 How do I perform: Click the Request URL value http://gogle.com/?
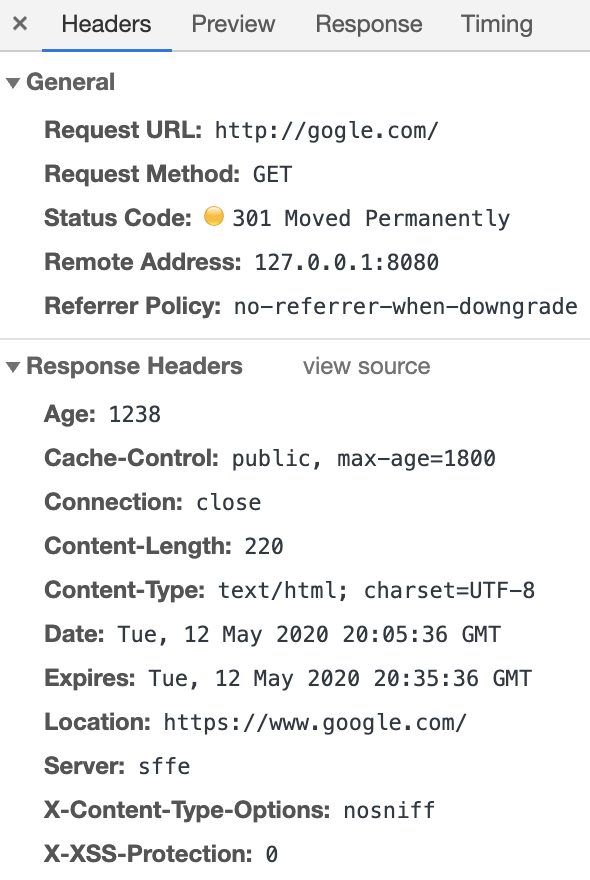pyautogui.click(x=326, y=130)
